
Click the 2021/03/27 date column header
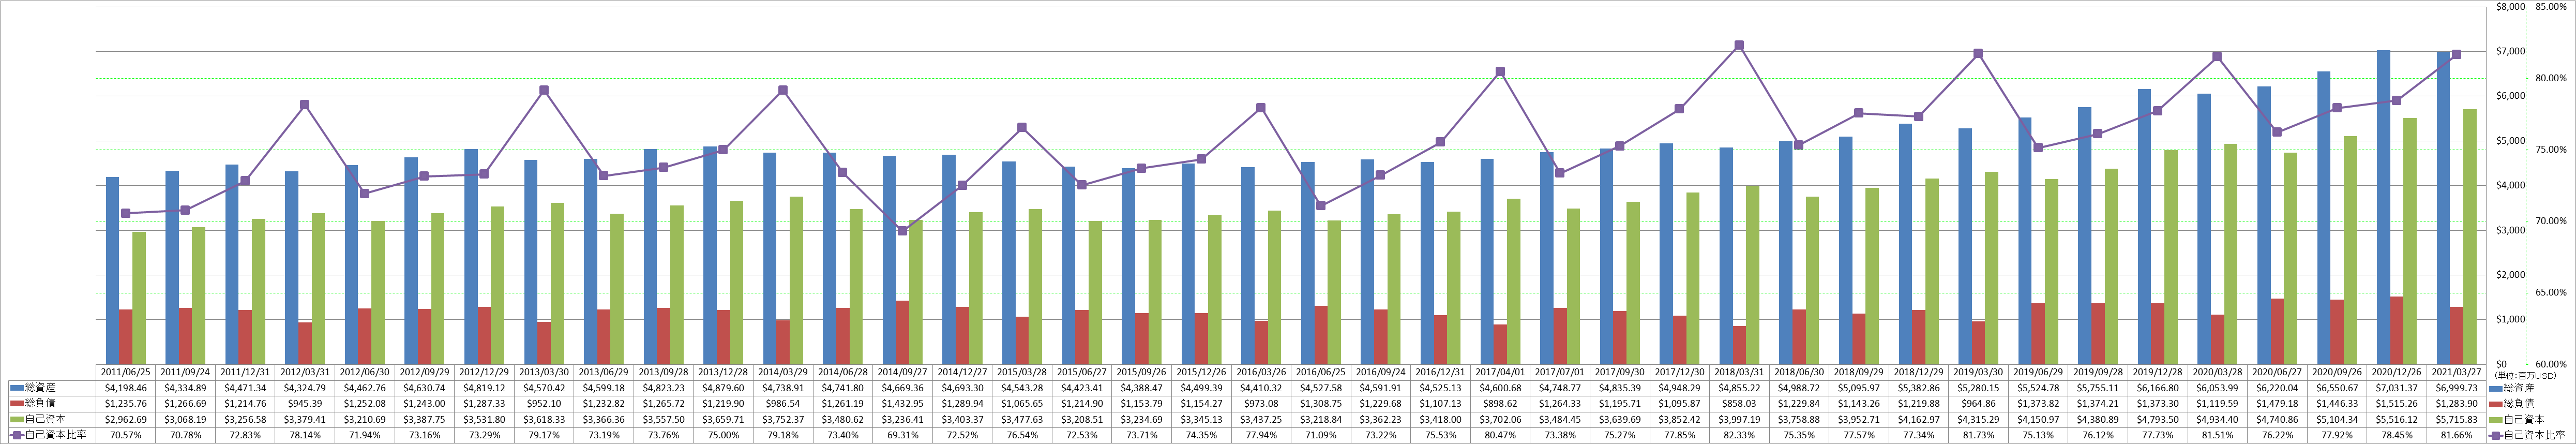(x=2458, y=371)
